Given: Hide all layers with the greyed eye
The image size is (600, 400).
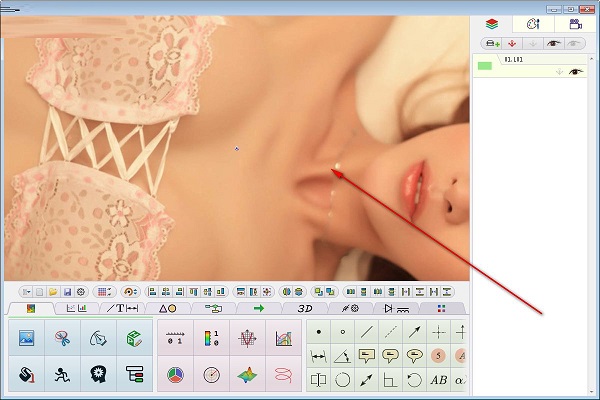Looking at the screenshot, I should click(x=572, y=44).
